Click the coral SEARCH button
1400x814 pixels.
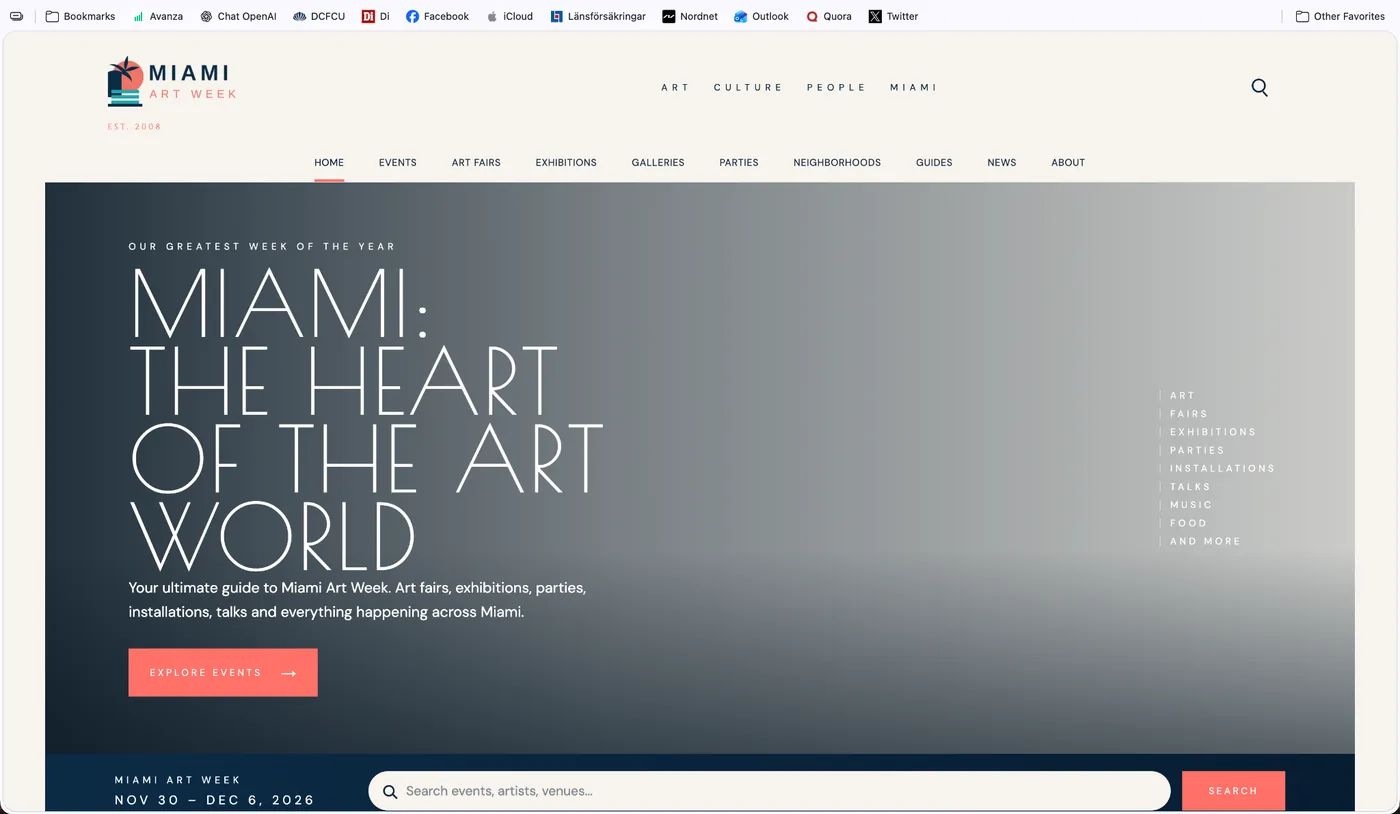click(1233, 791)
